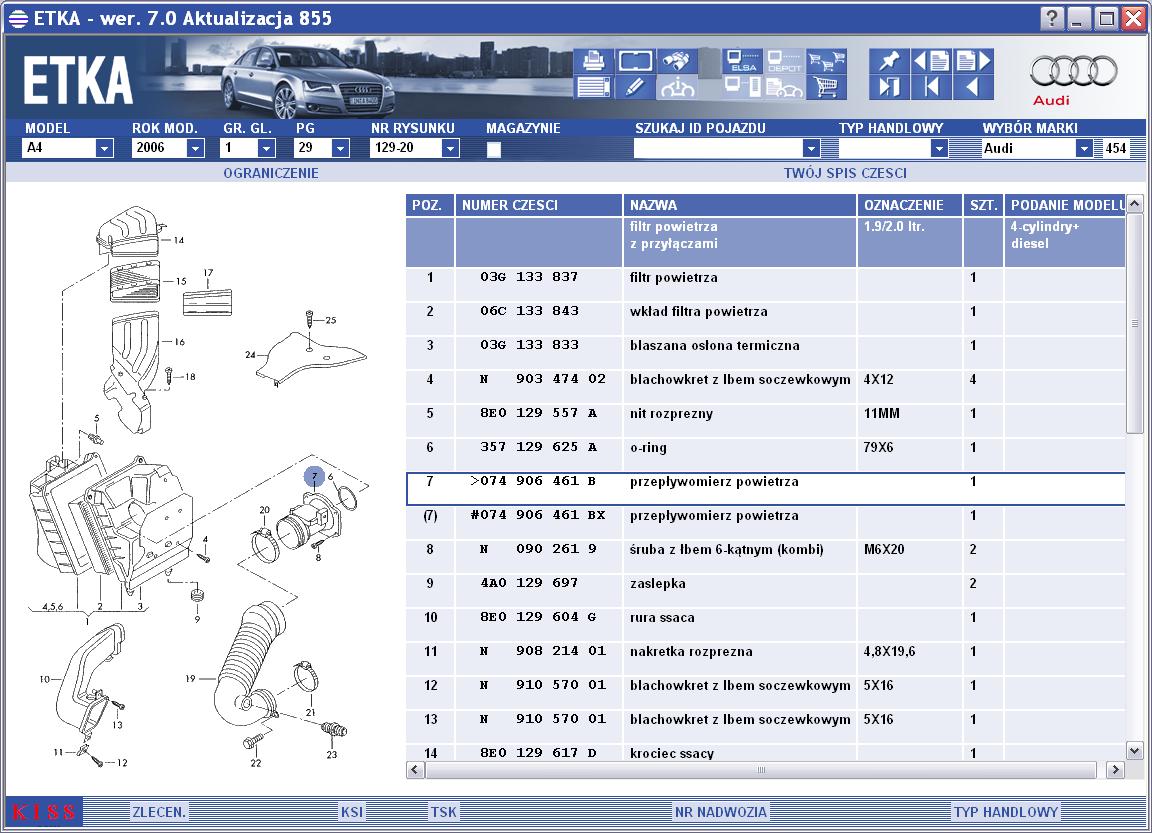This screenshot has width=1152, height=833.
Task: Click the help question mark button
Action: 1051,18
